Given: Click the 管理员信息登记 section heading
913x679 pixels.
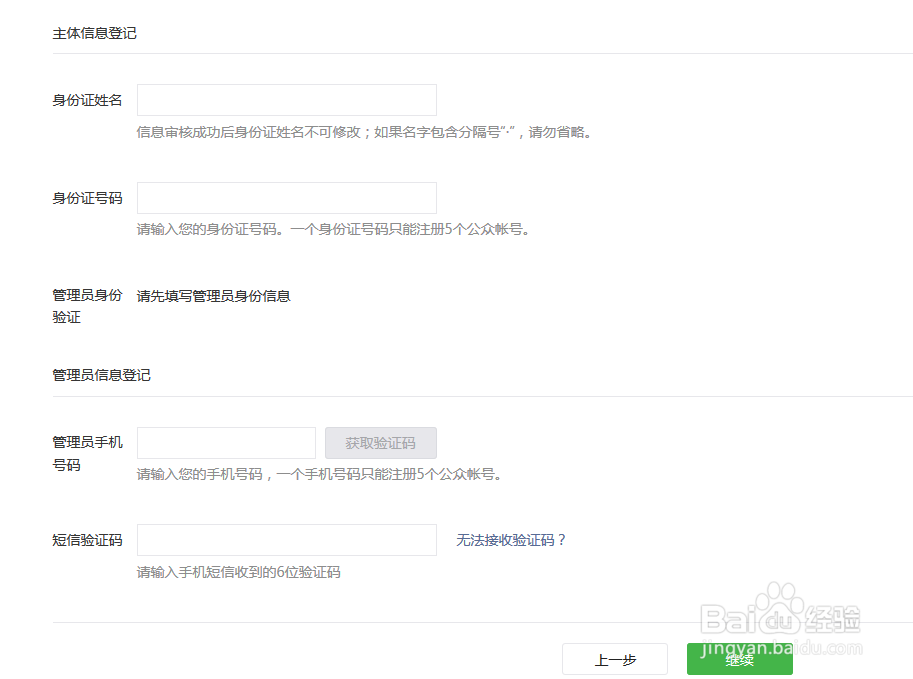Looking at the screenshot, I should 101,375.
